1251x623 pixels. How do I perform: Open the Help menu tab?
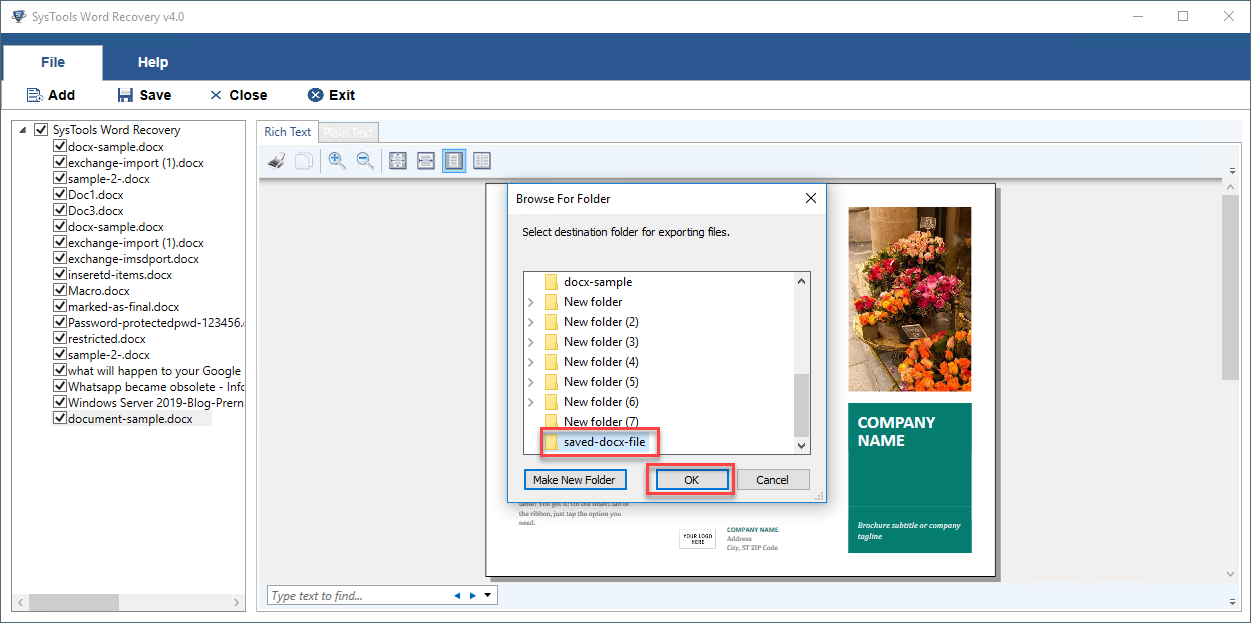coord(153,62)
